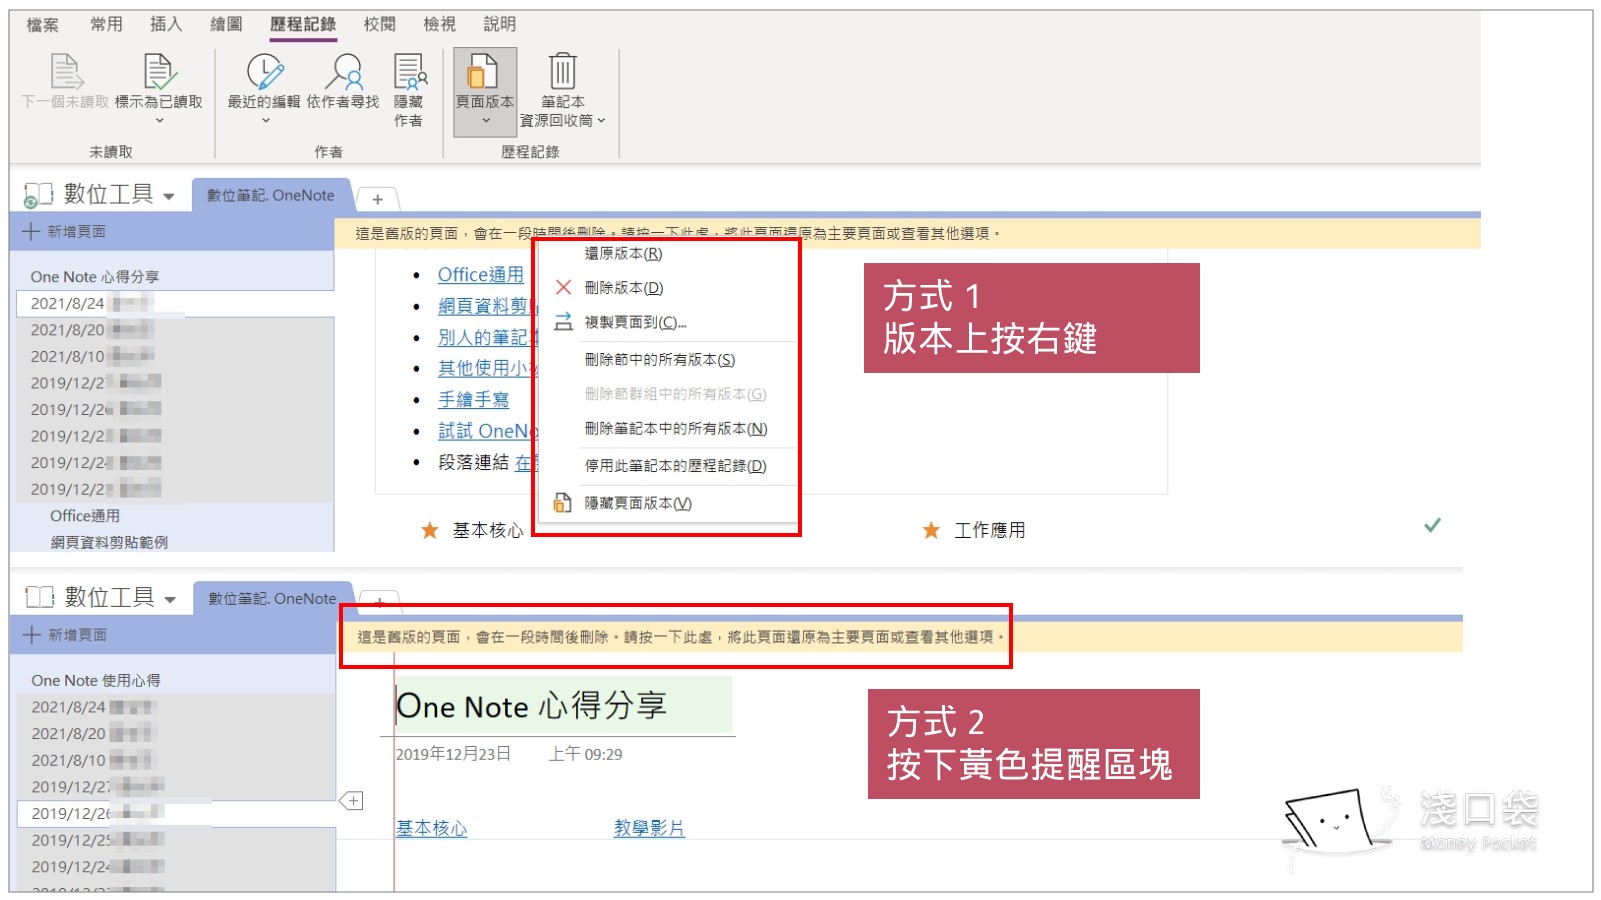The height and width of the screenshot is (900, 1601).
Task: Open Recent Edits (最近的編輯) icon
Action: [264, 73]
